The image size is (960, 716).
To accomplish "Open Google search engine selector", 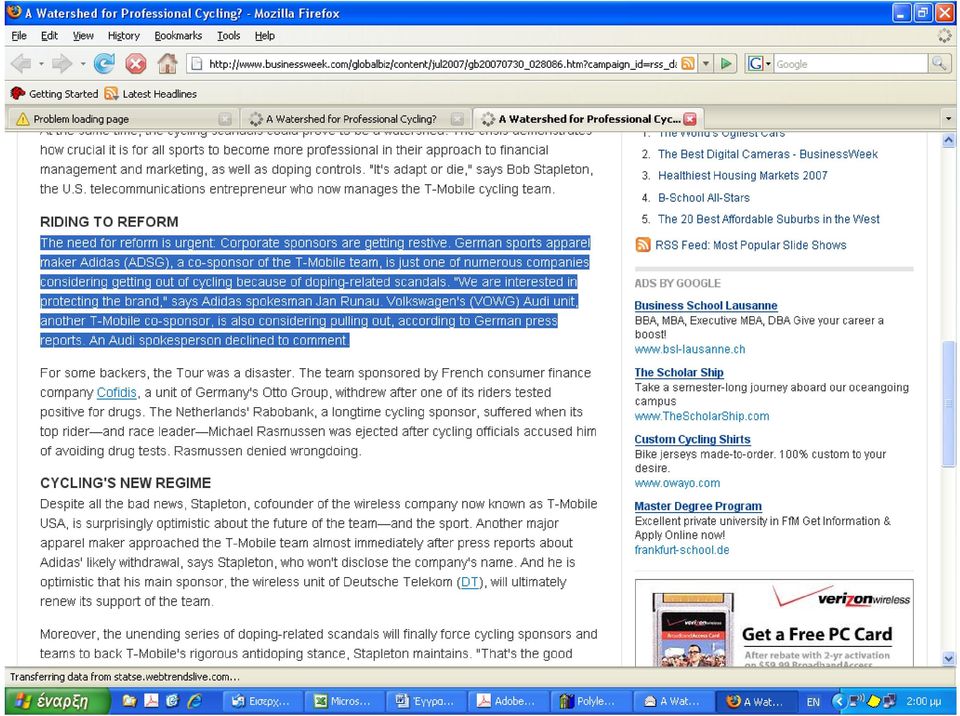I will coord(759,64).
